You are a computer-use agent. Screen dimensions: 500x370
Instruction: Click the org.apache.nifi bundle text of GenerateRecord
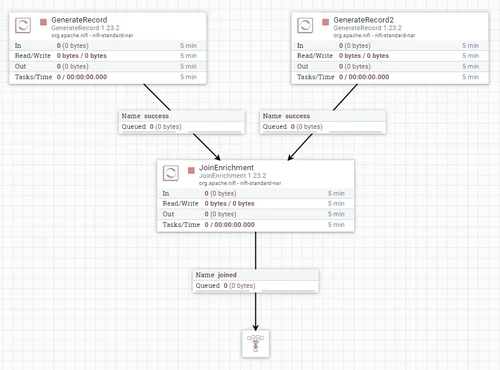coord(92,35)
